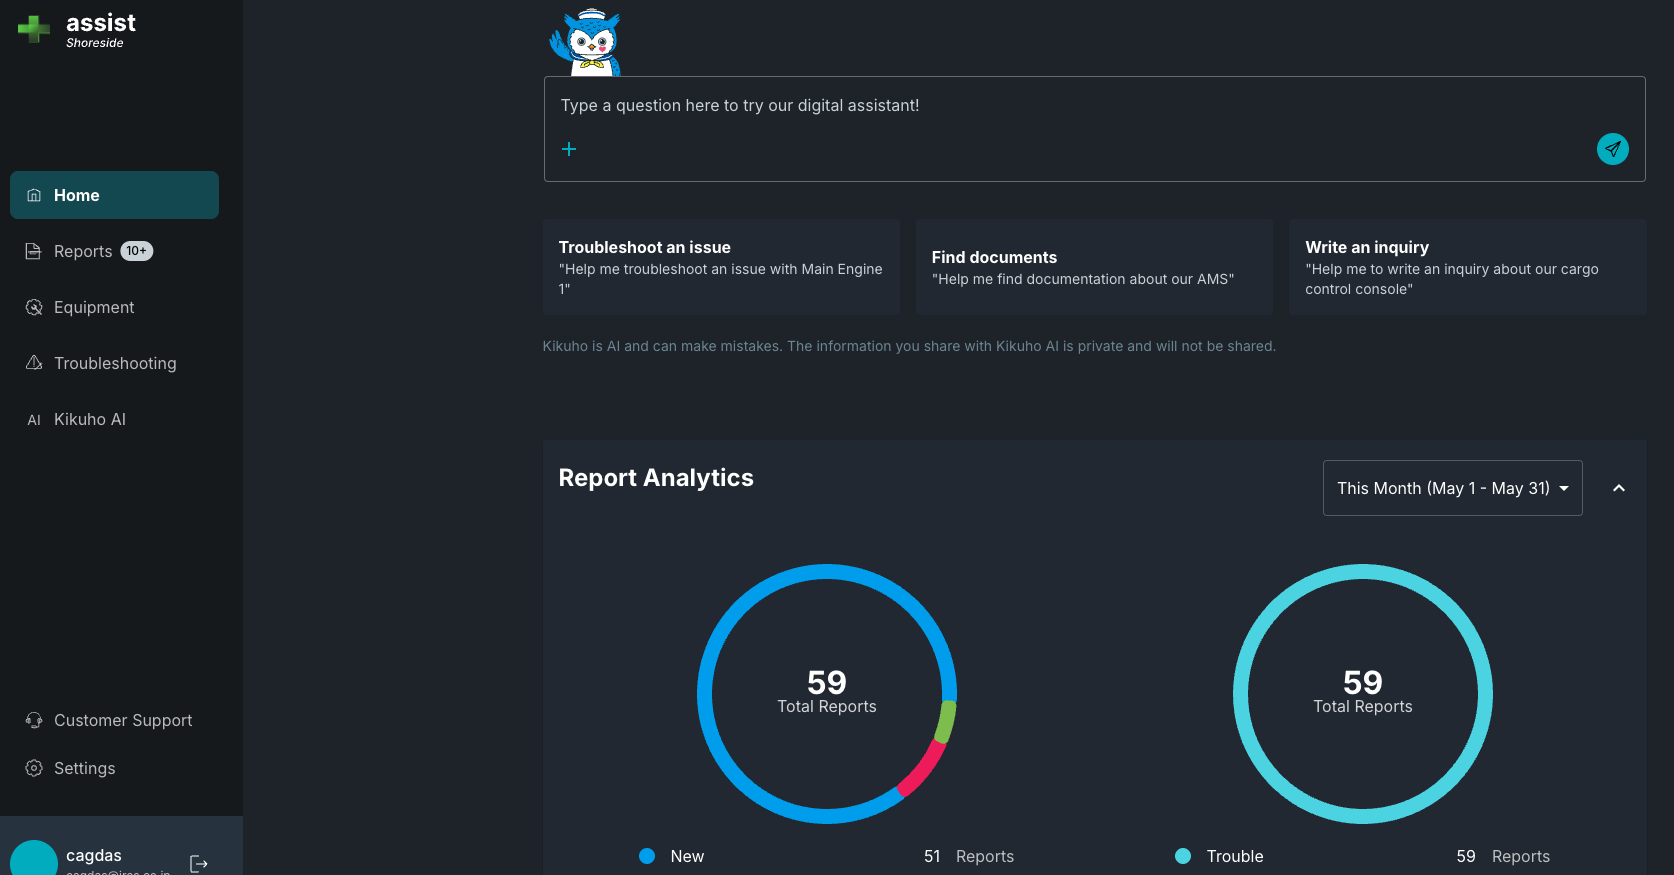Click the green segment of status donut
1674x875 pixels.
945,721
